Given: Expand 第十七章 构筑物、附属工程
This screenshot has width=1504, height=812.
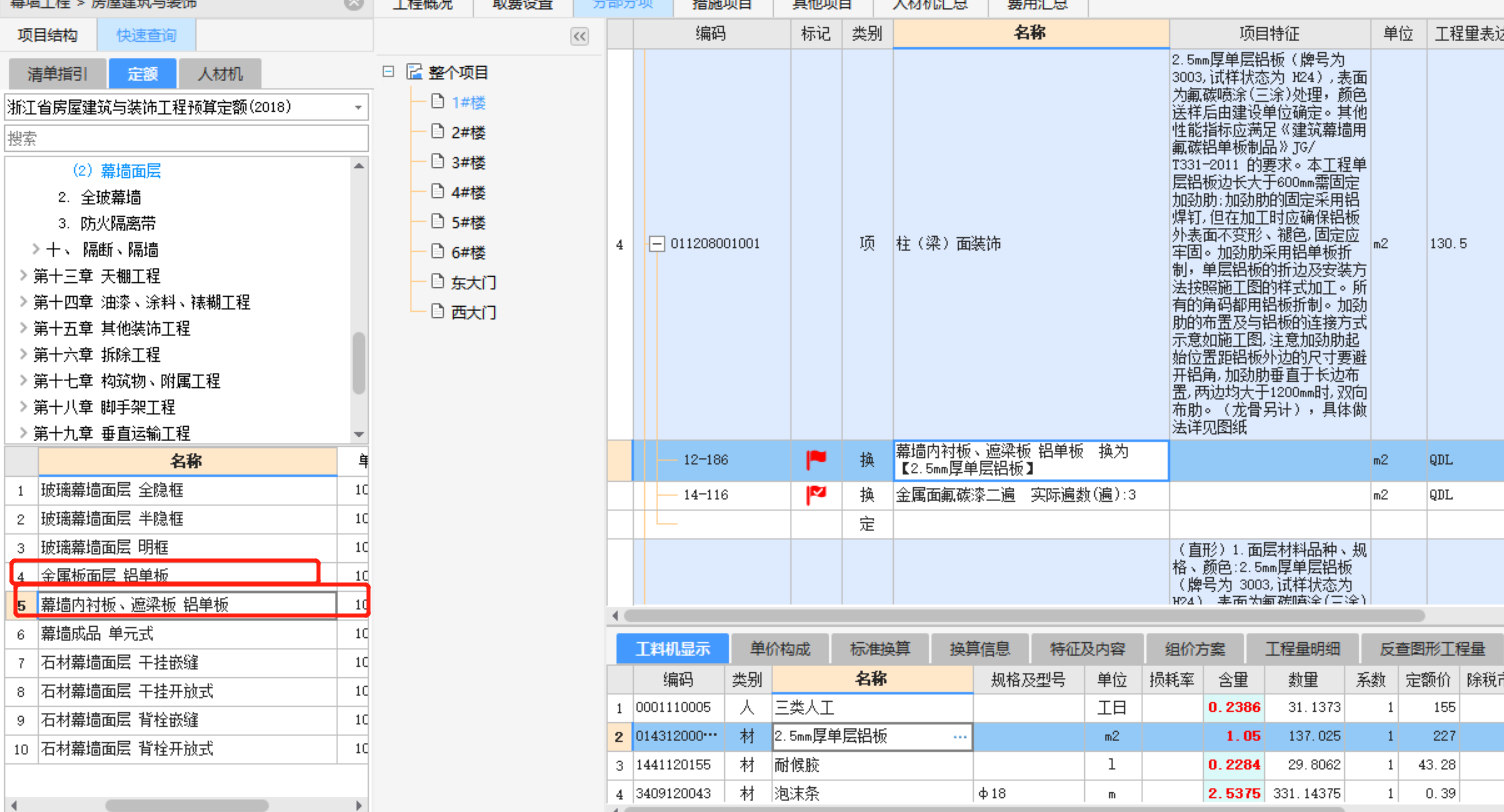Looking at the screenshot, I should click(24, 381).
